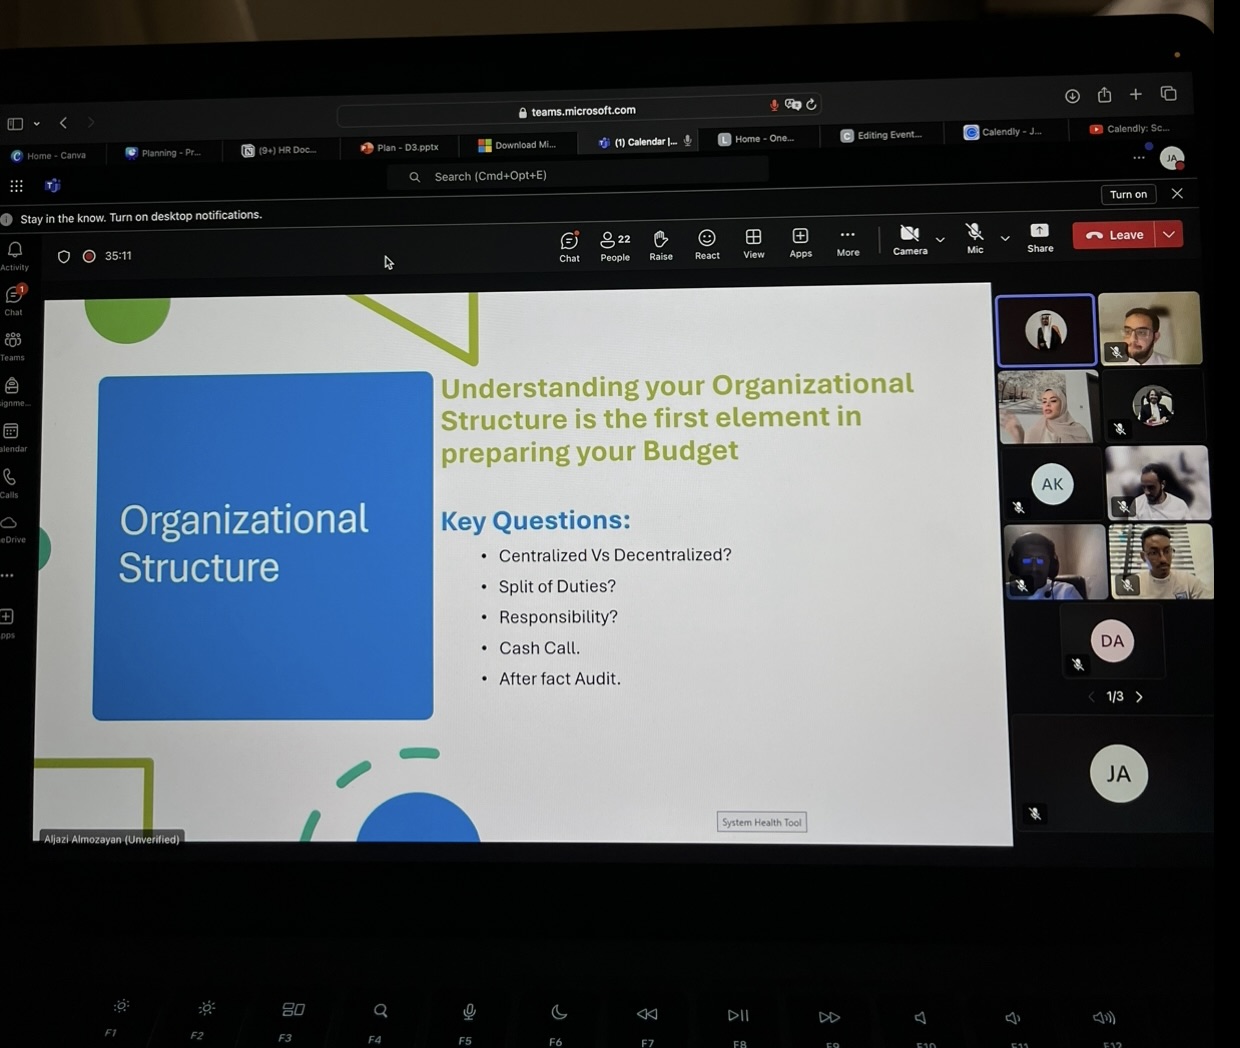Share content using the Share button
Viewport: 1240px width, 1048px height.
[x=1040, y=237]
